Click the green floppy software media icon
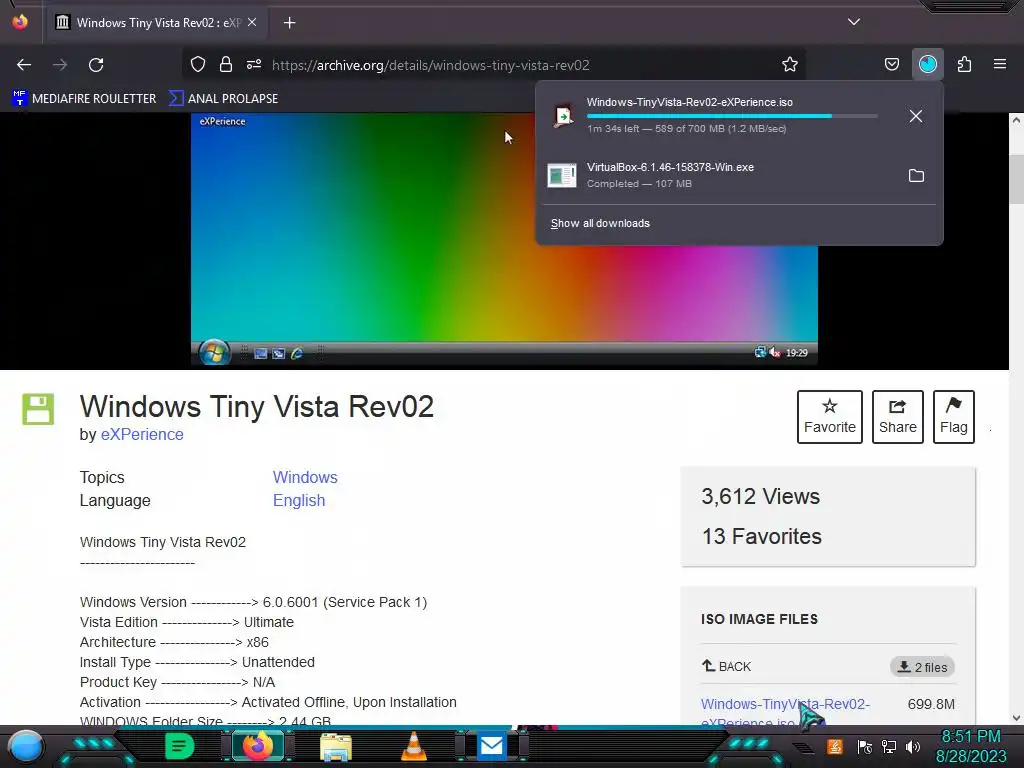 click(38, 409)
